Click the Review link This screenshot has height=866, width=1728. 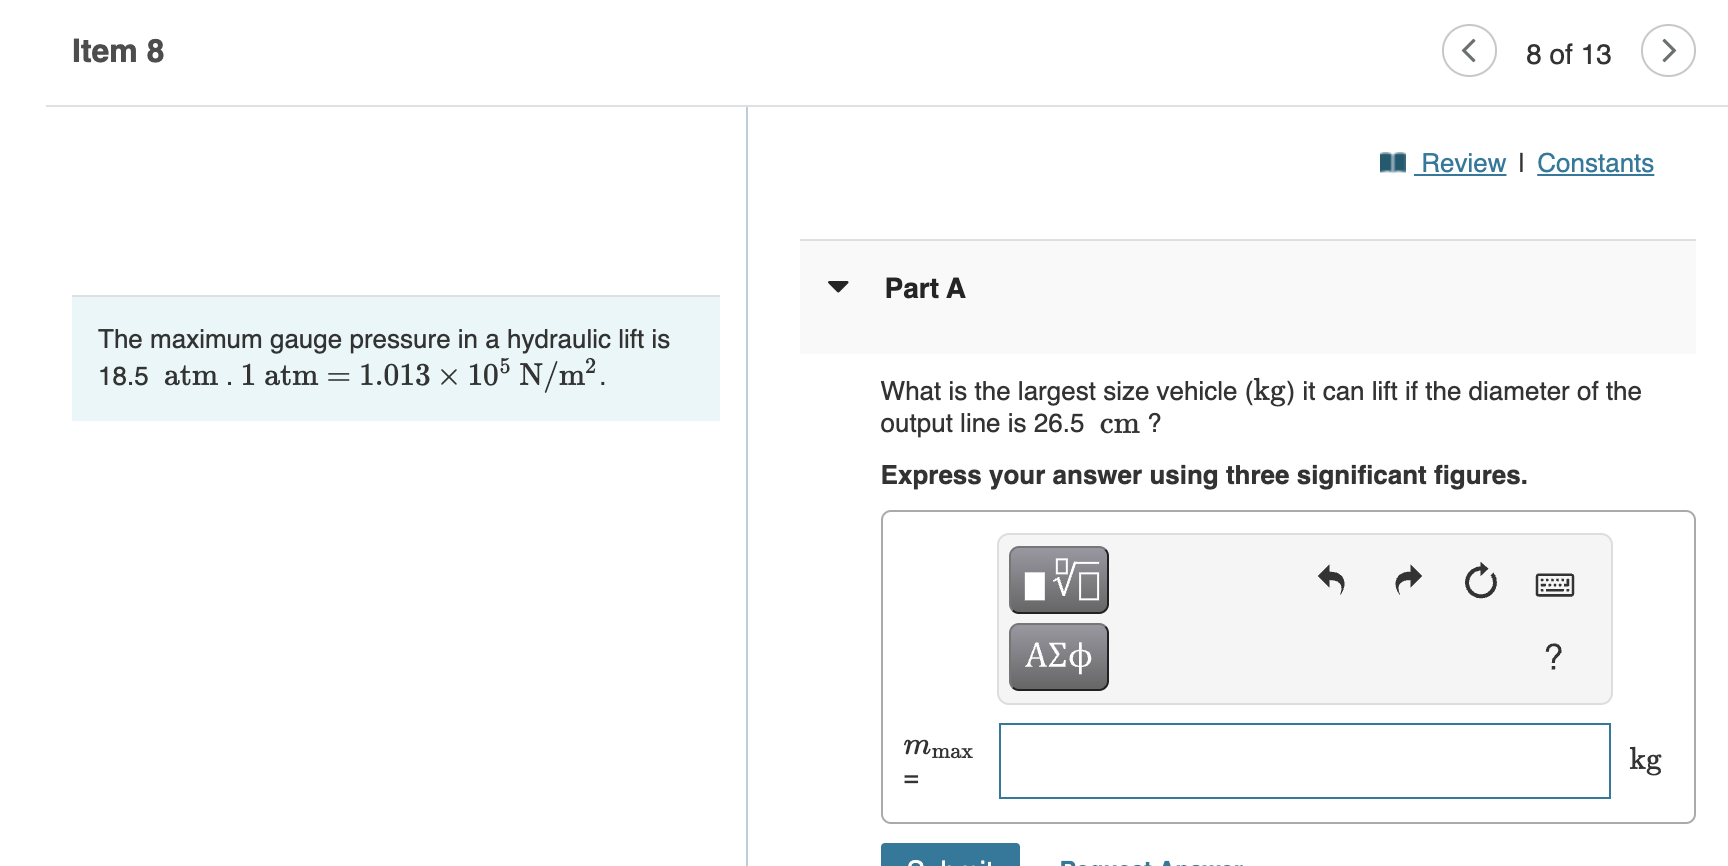tap(1463, 163)
